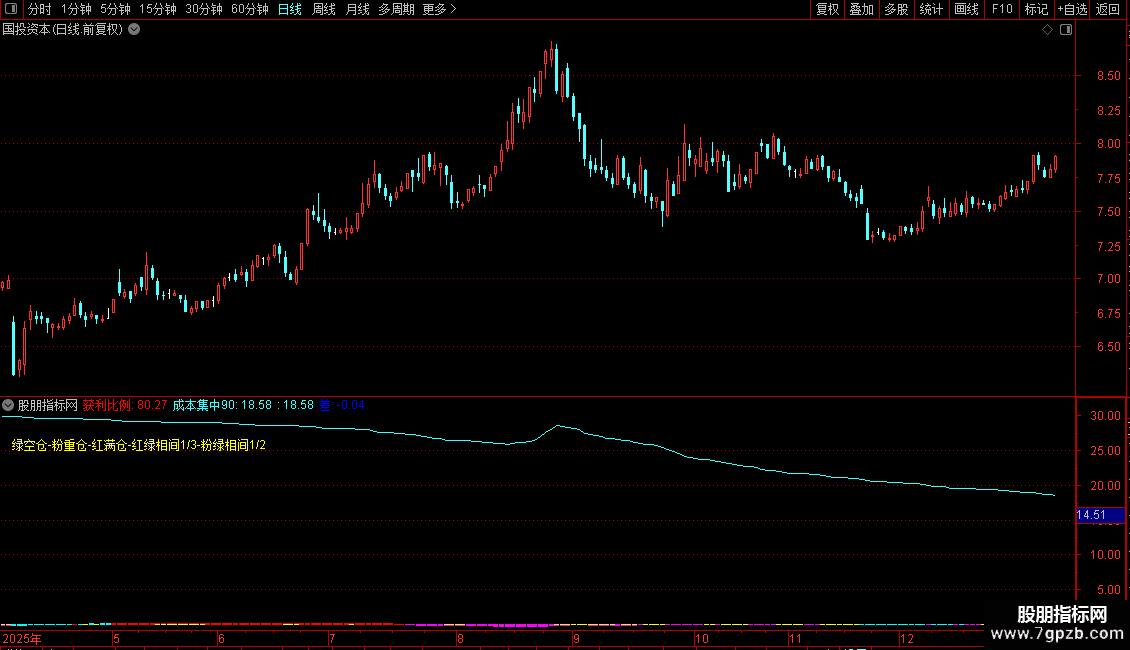
Task: Click the 叠加 overlay button
Action: pyautogui.click(x=861, y=9)
